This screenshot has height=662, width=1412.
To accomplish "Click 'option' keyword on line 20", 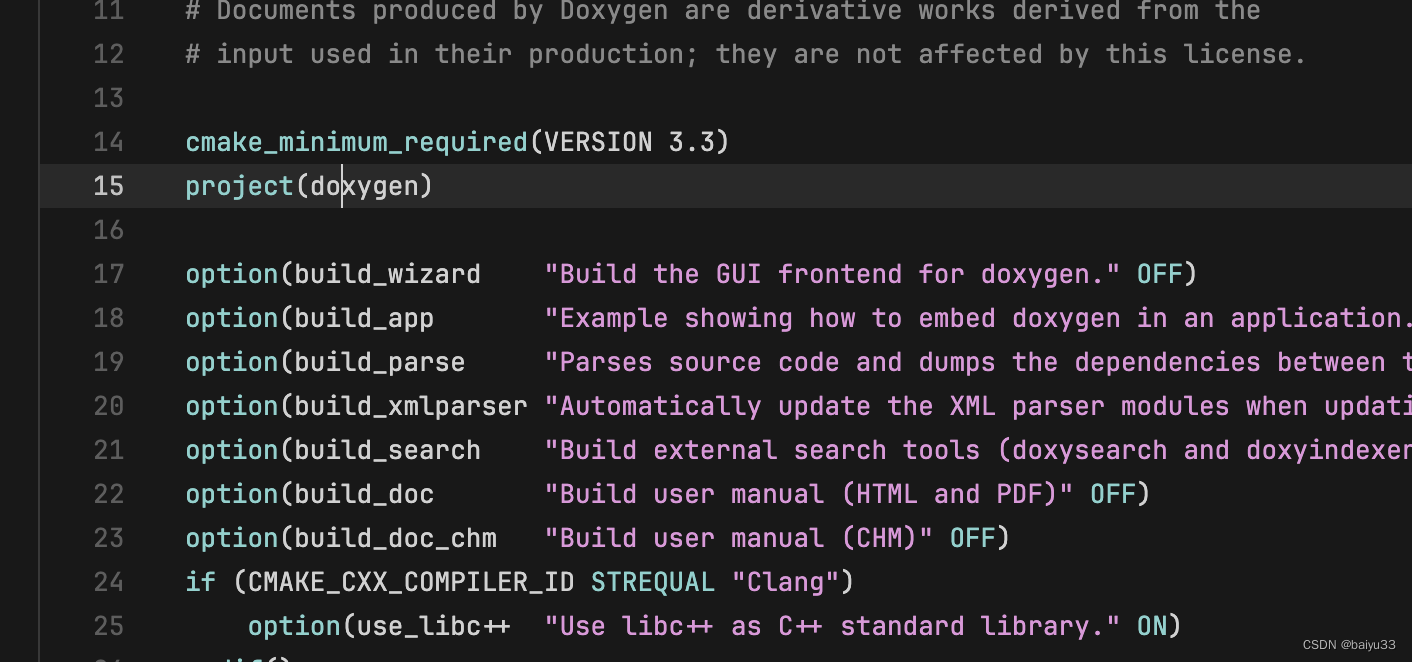I will tap(232, 406).
